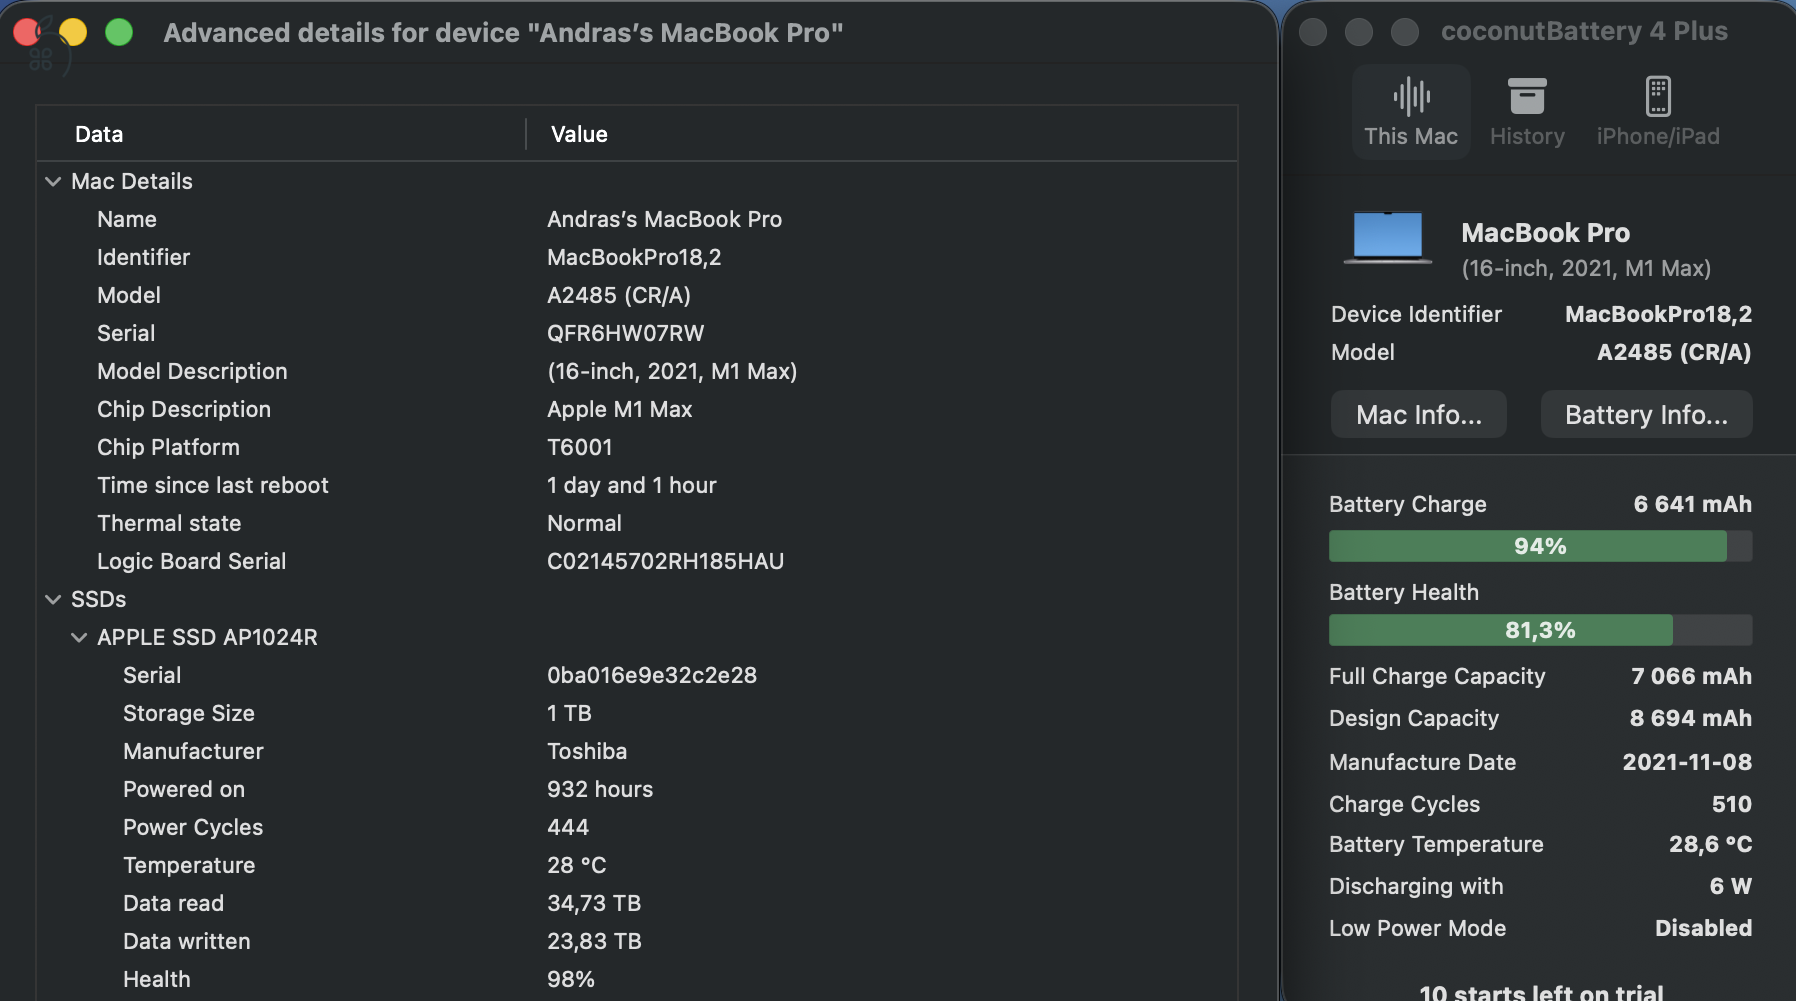Image resolution: width=1796 pixels, height=1001 pixels.
Task: Collapse the Mac Details section
Action: point(52,181)
